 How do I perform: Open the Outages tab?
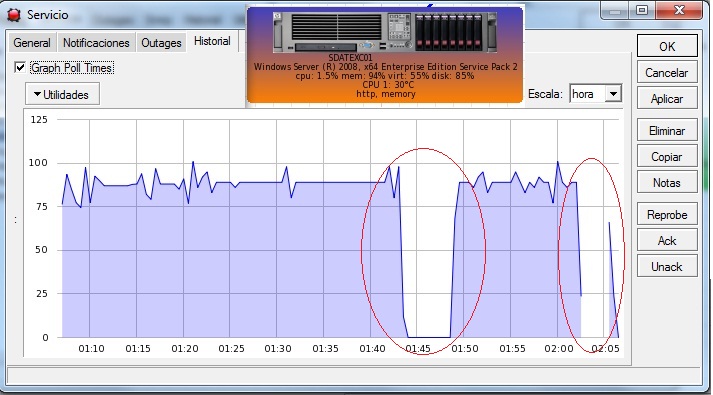coord(161,43)
